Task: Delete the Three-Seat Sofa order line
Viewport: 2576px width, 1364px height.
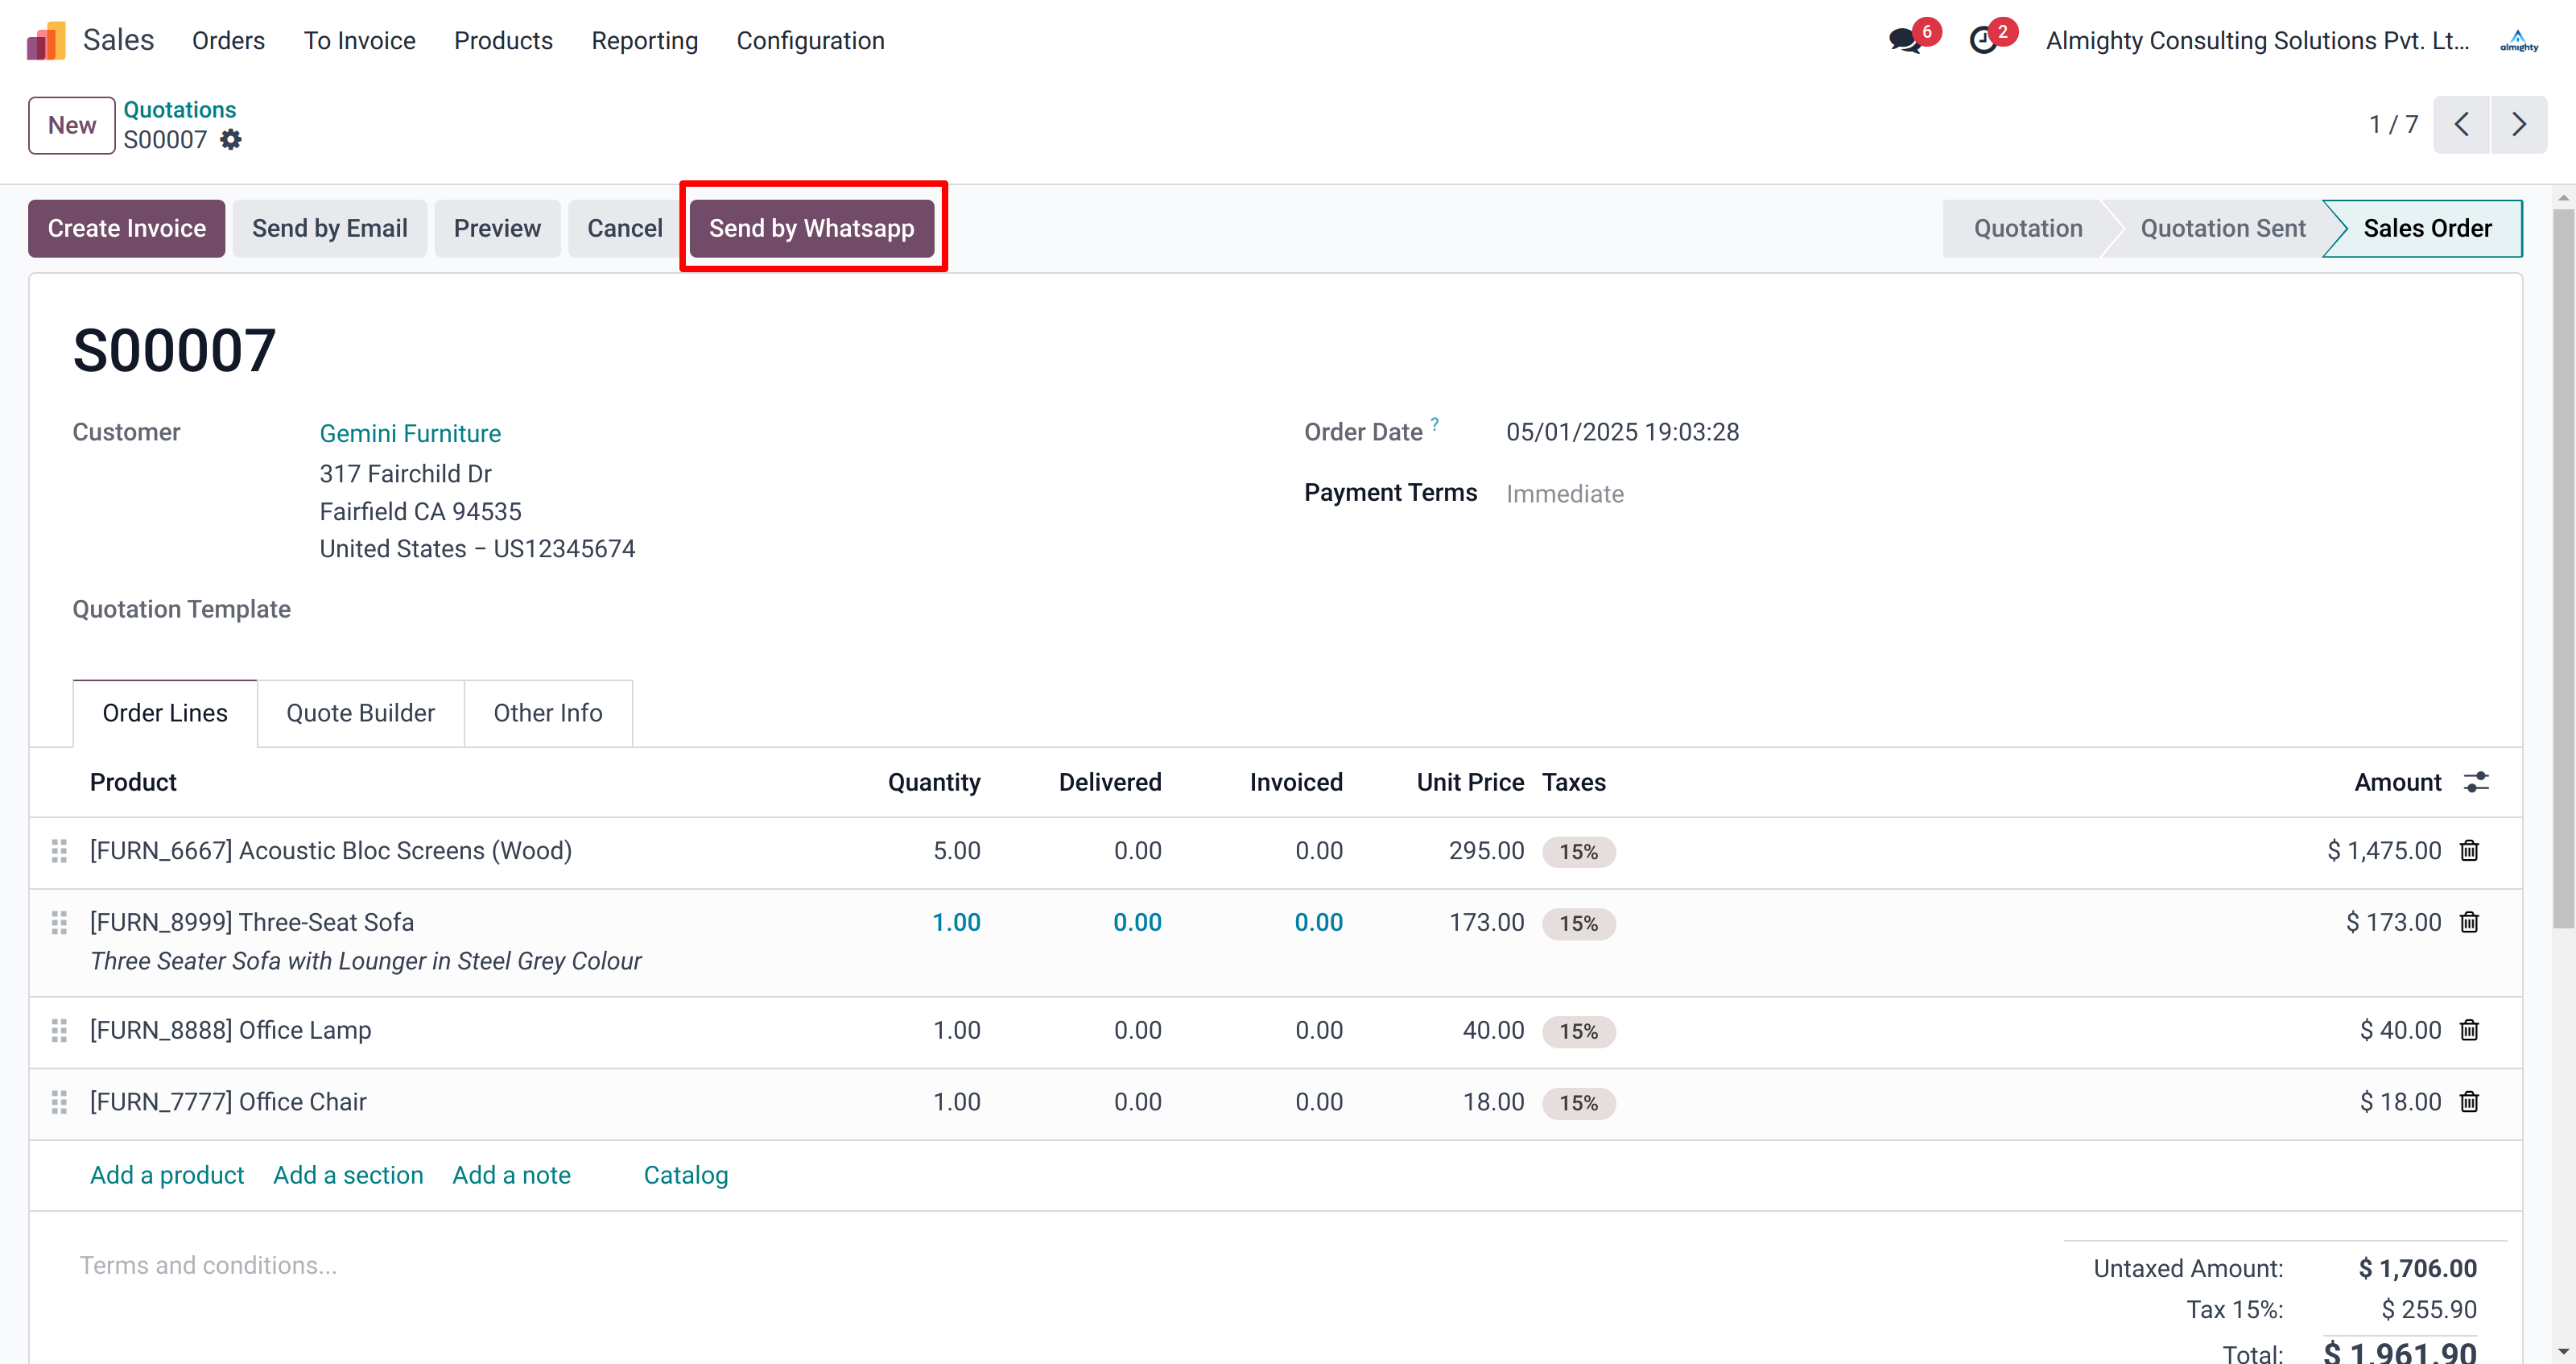Action: click(2469, 922)
